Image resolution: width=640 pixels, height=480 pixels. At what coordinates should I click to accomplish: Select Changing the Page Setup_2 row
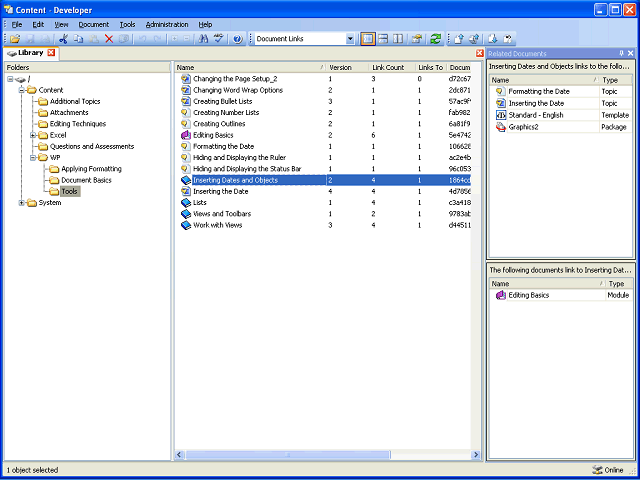click(x=324, y=79)
